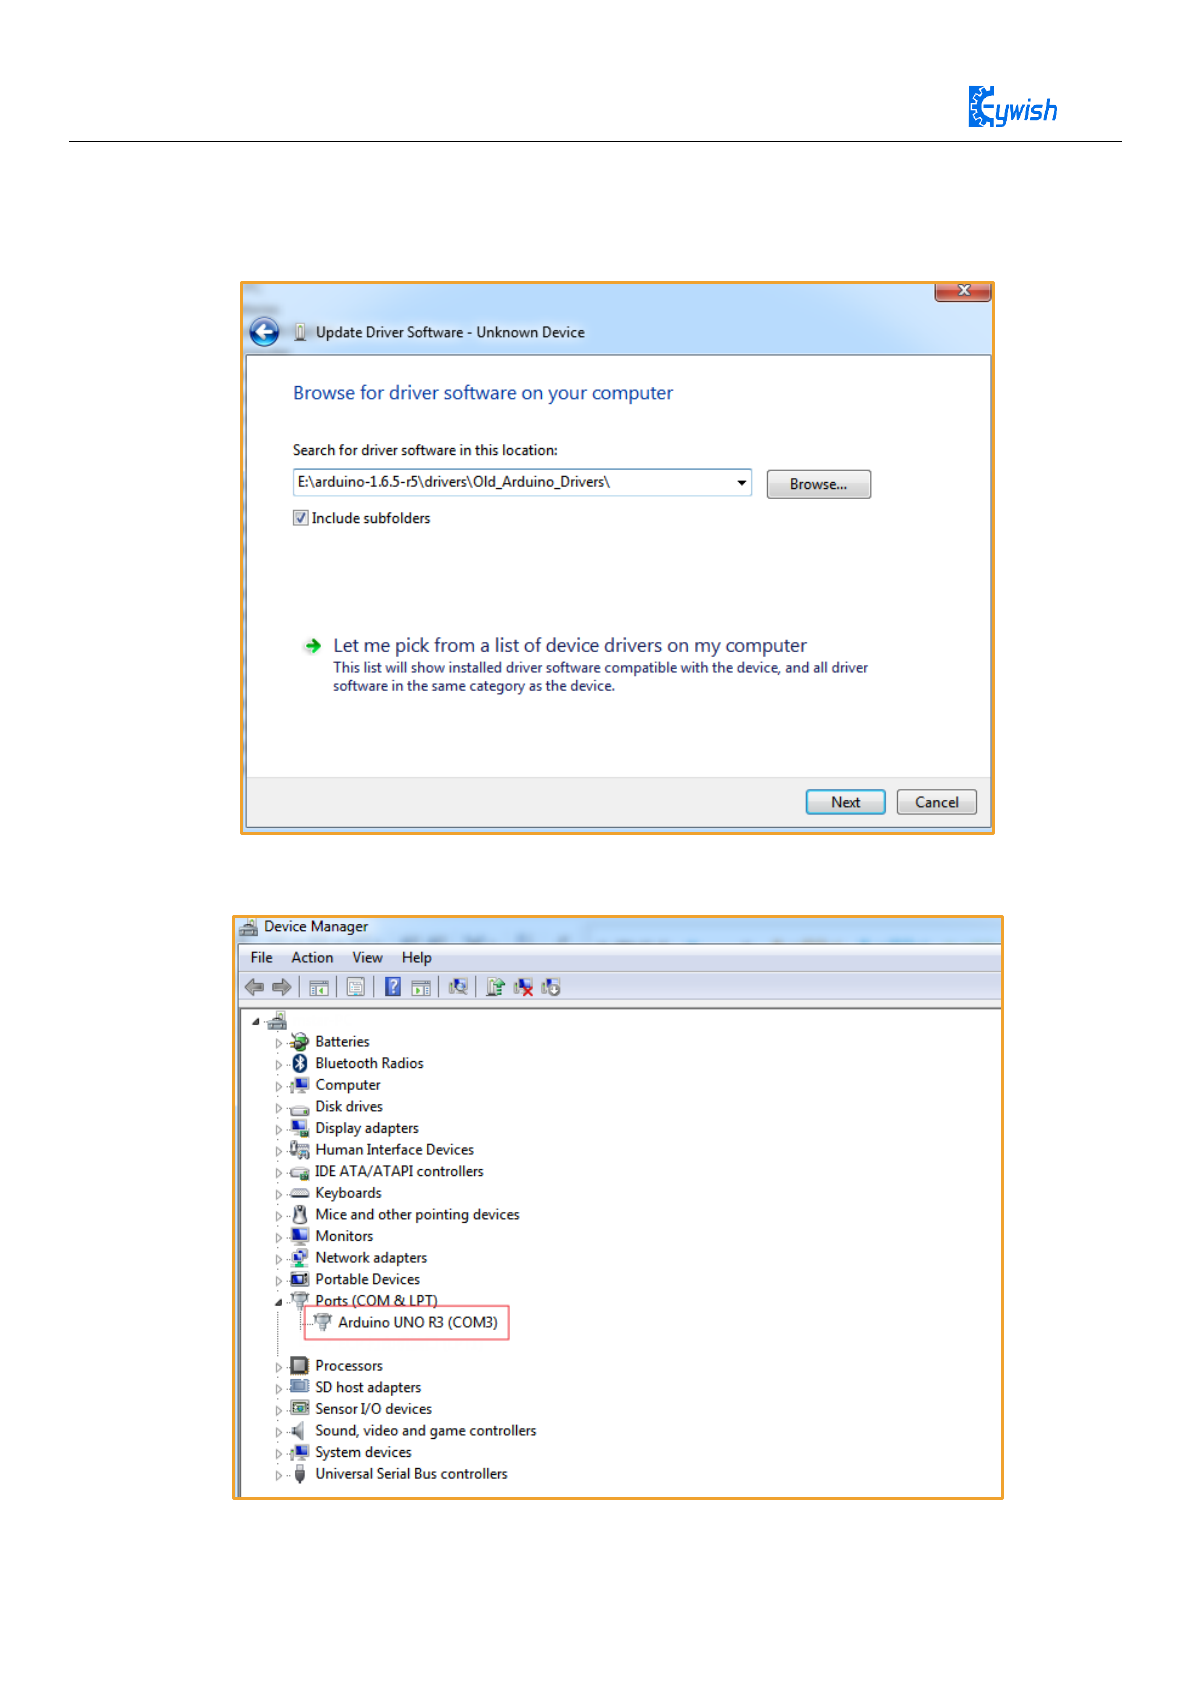Open the View menu
Image resolution: width=1191 pixels, height=1684 pixels.
click(367, 958)
